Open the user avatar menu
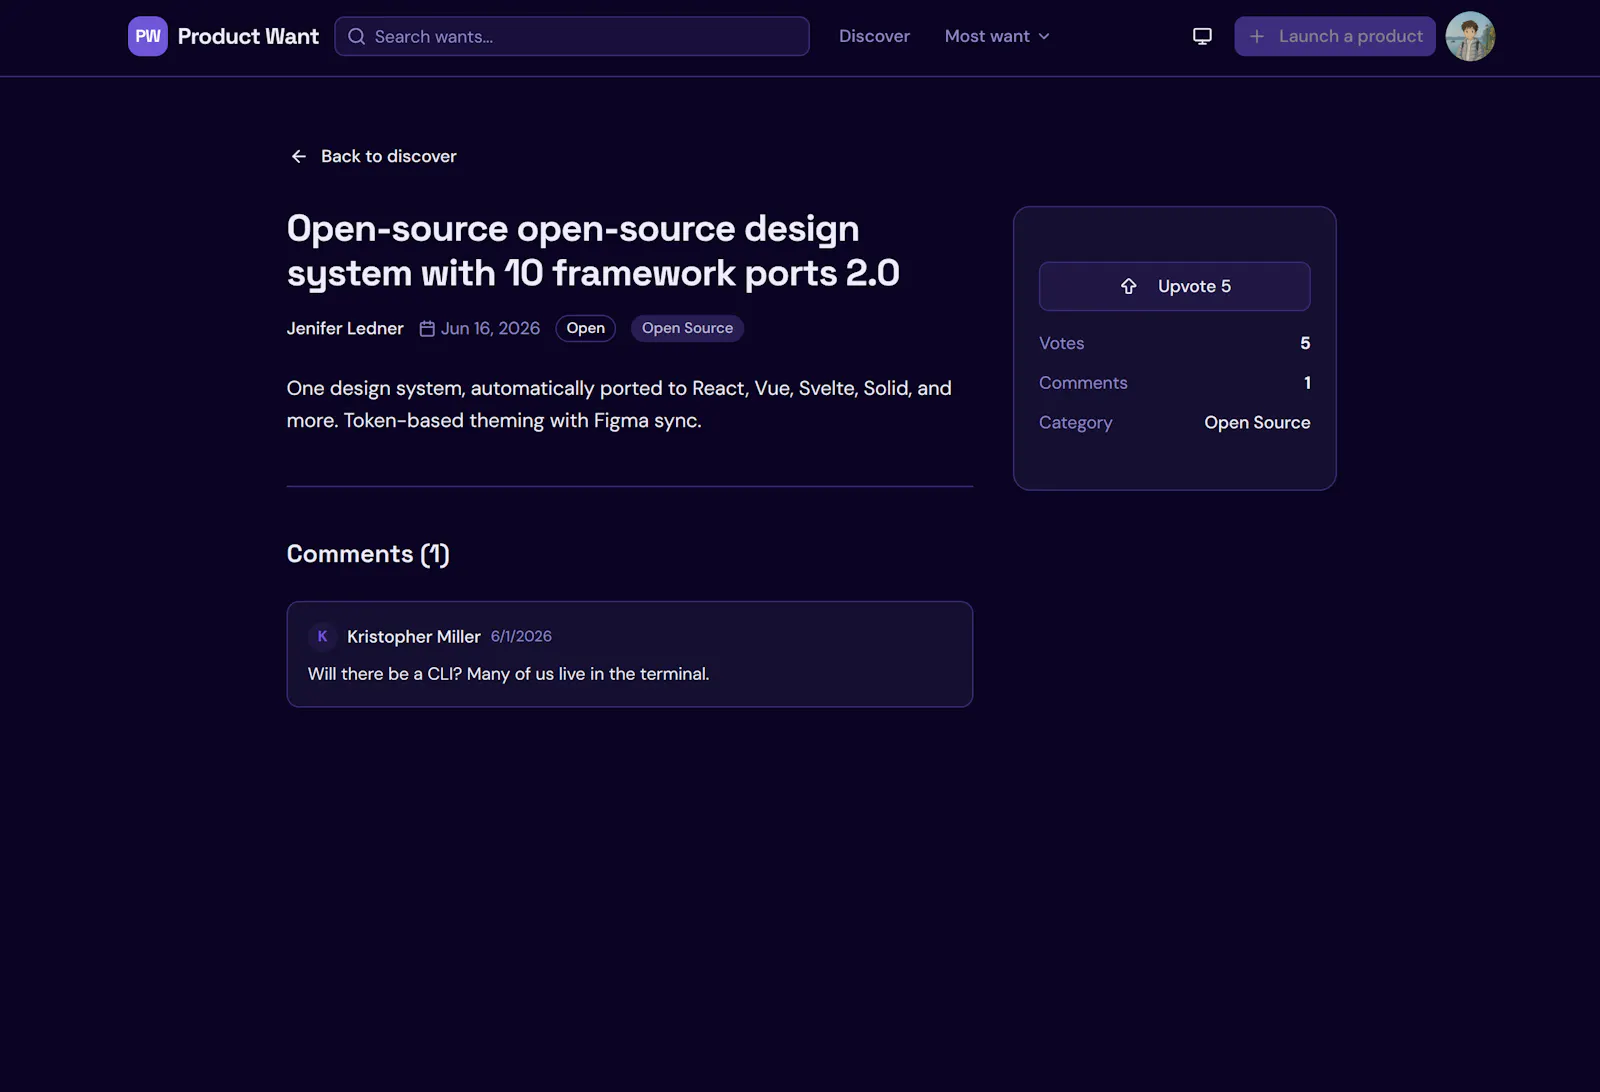The image size is (1600, 1092). (x=1470, y=36)
